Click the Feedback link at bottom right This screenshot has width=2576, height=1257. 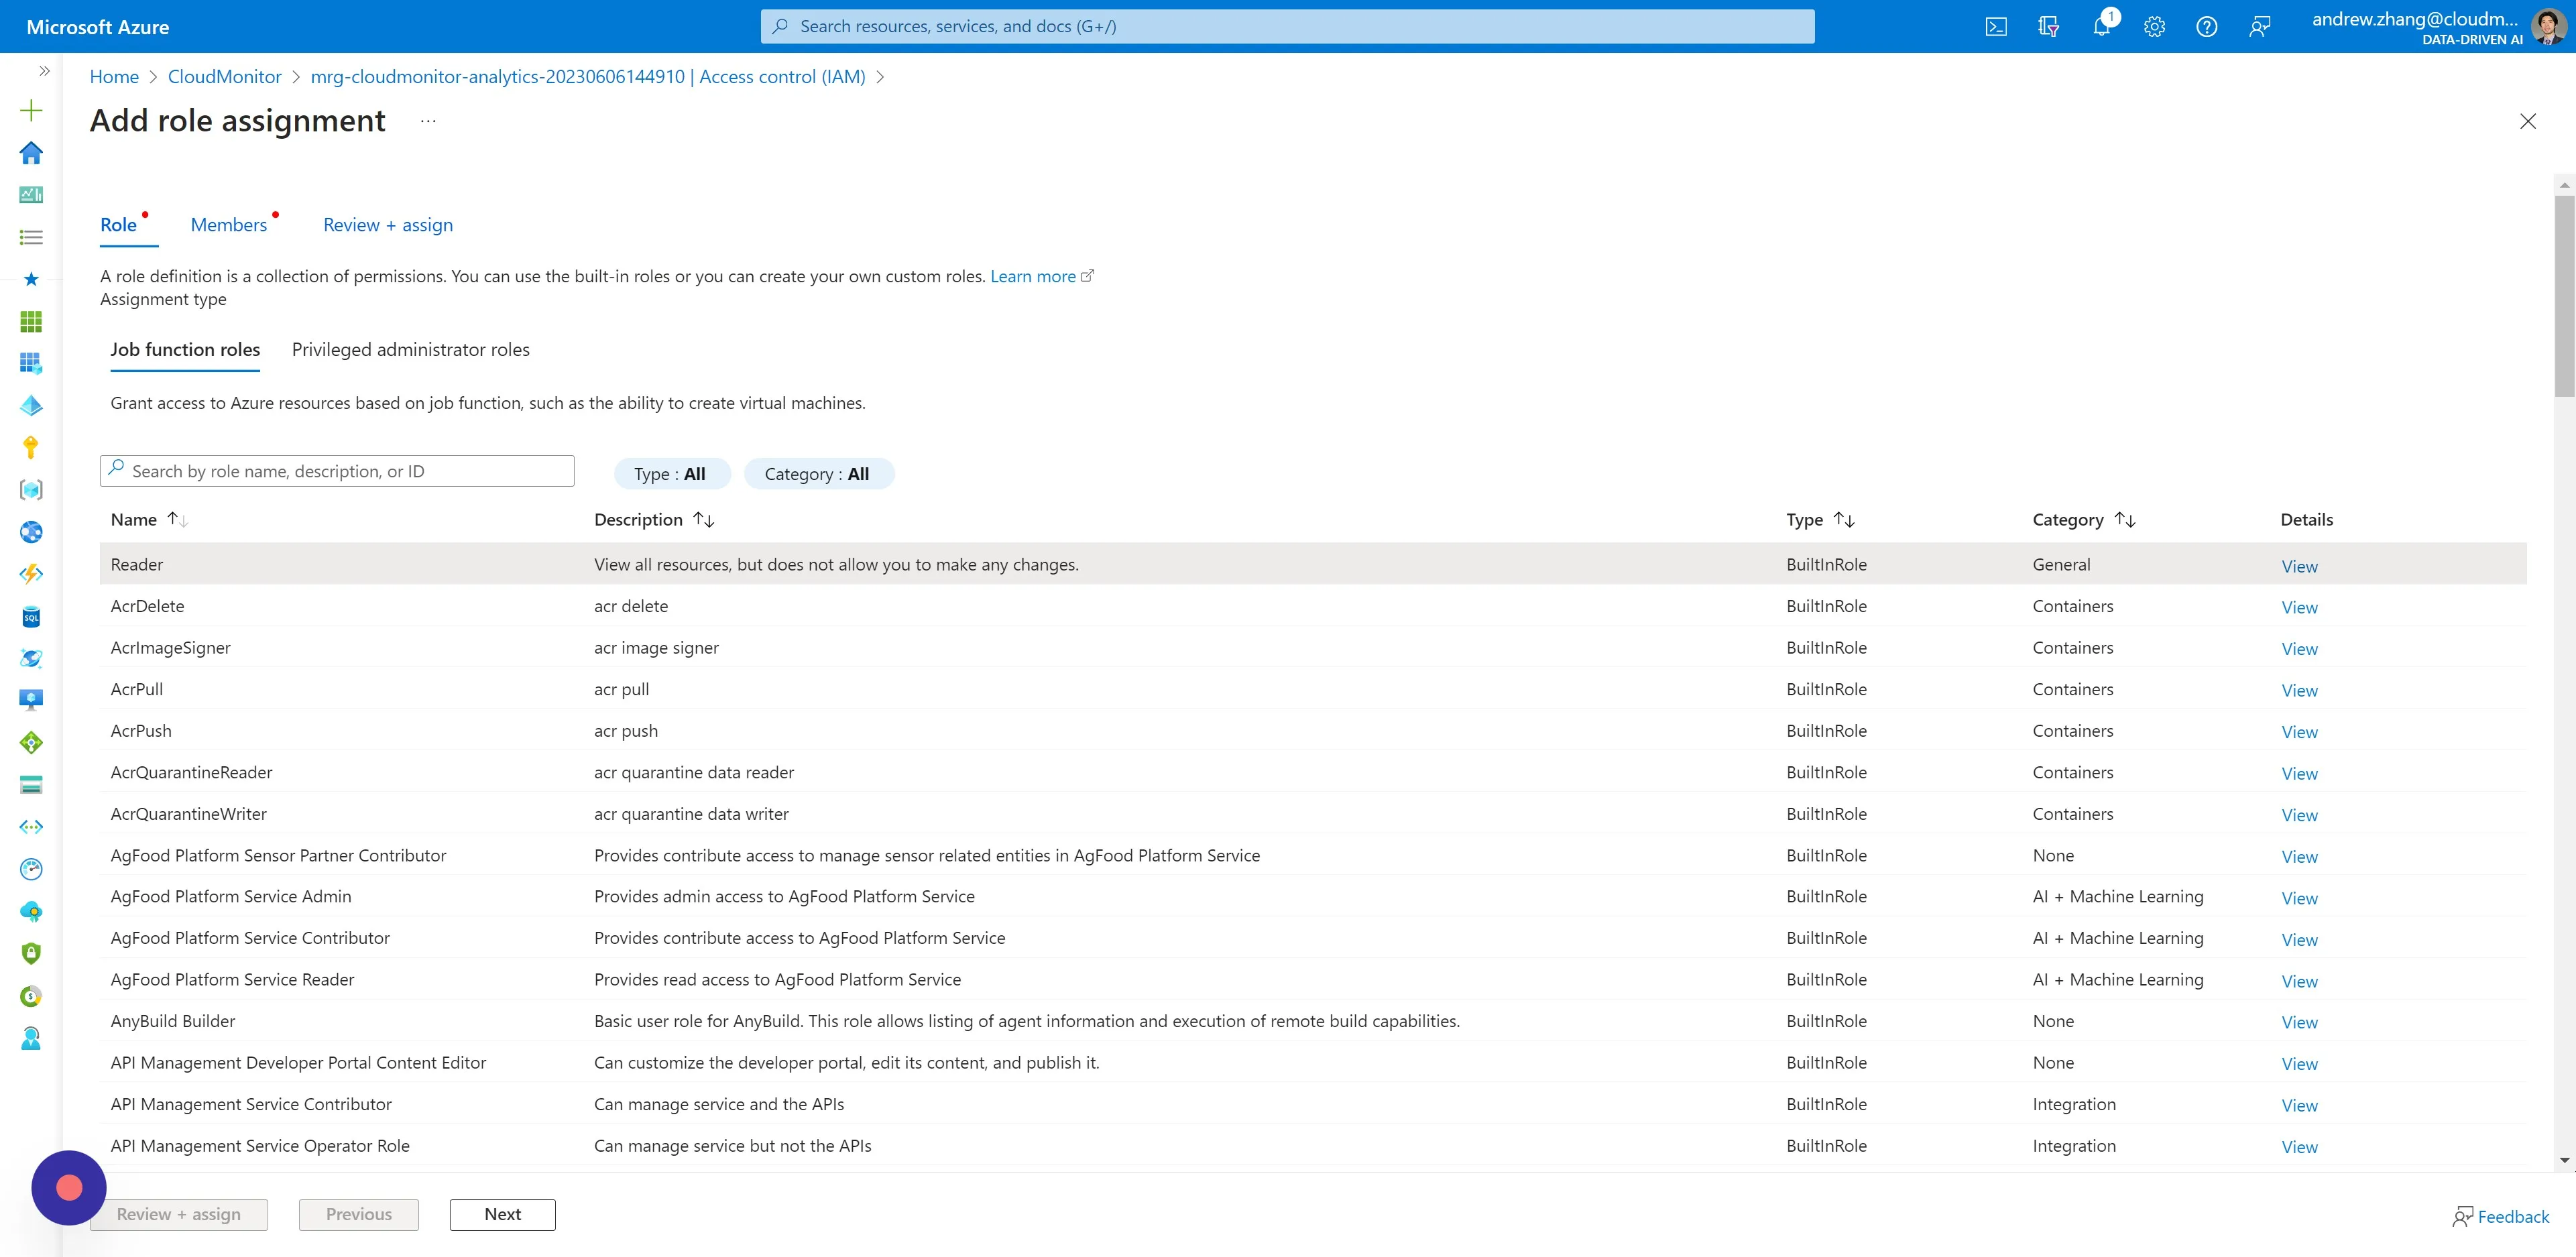coord(2500,1217)
